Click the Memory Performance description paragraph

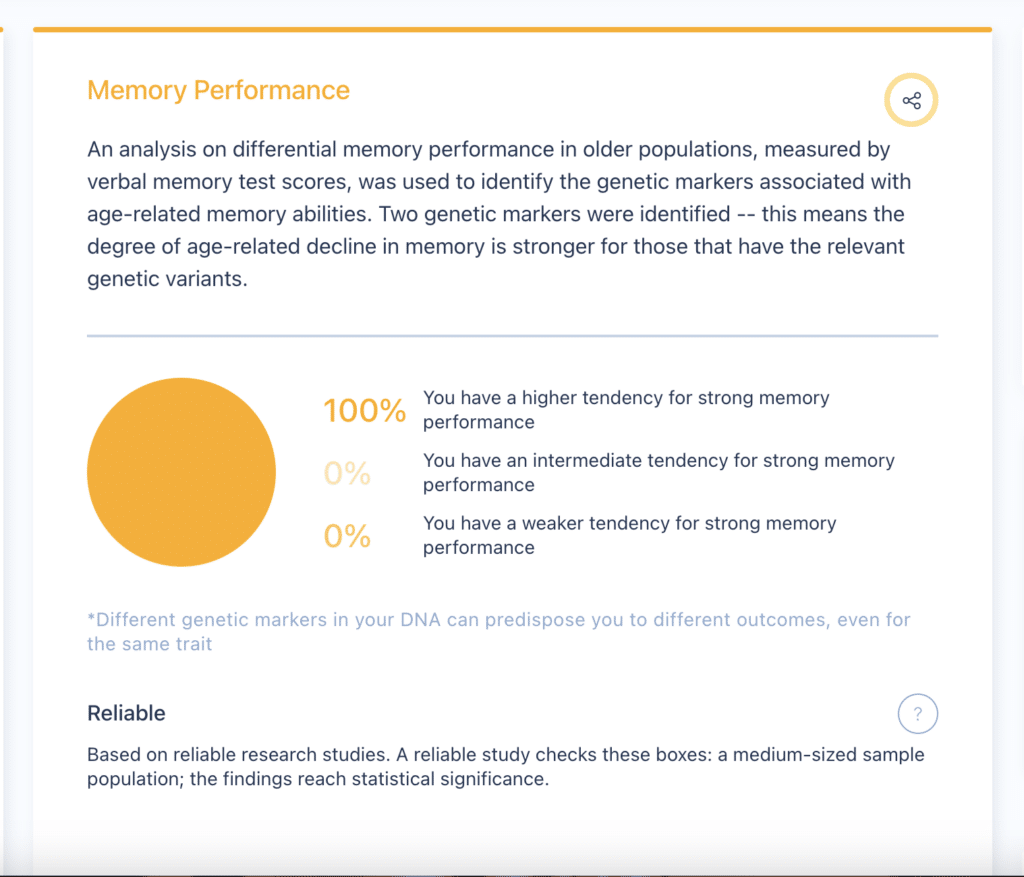click(x=500, y=214)
